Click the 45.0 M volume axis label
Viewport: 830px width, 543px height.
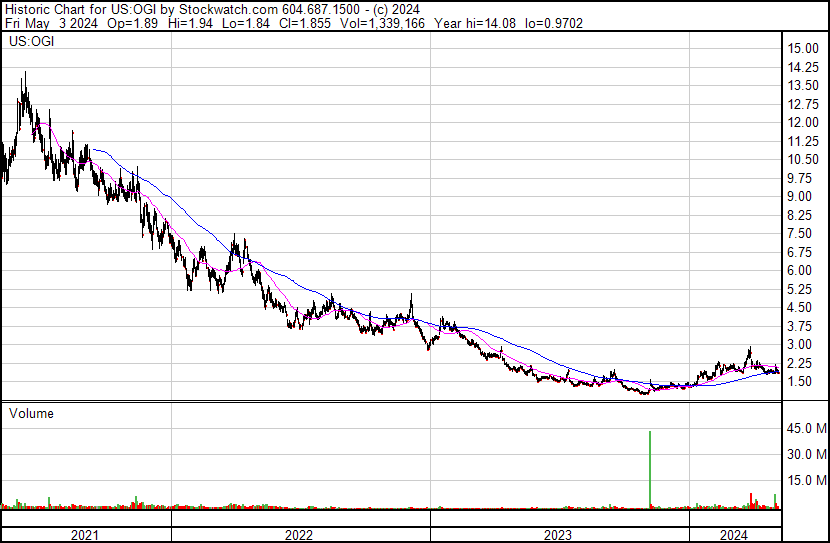tap(805, 429)
